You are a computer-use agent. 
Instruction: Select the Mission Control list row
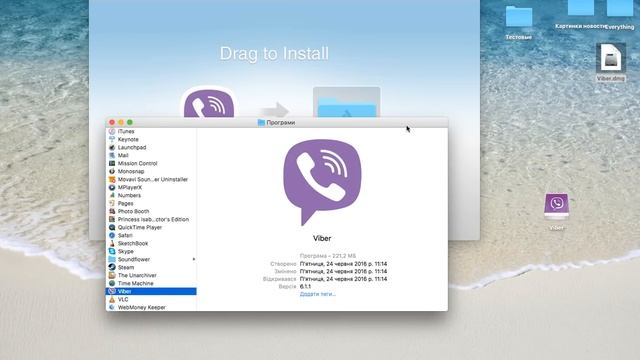pos(151,163)
